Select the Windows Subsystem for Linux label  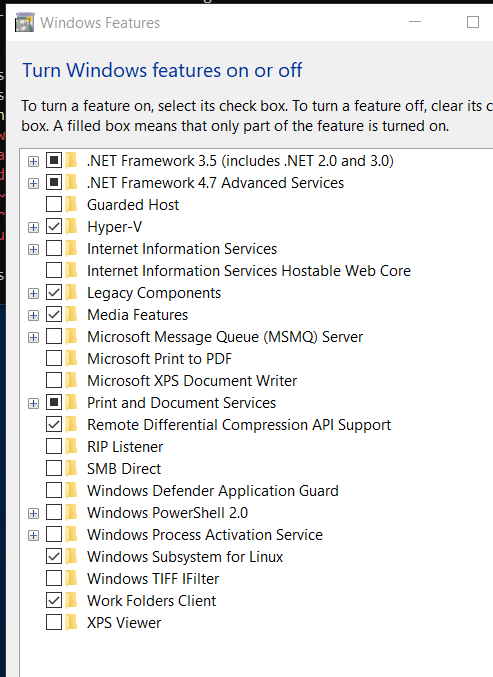[185, 557]
